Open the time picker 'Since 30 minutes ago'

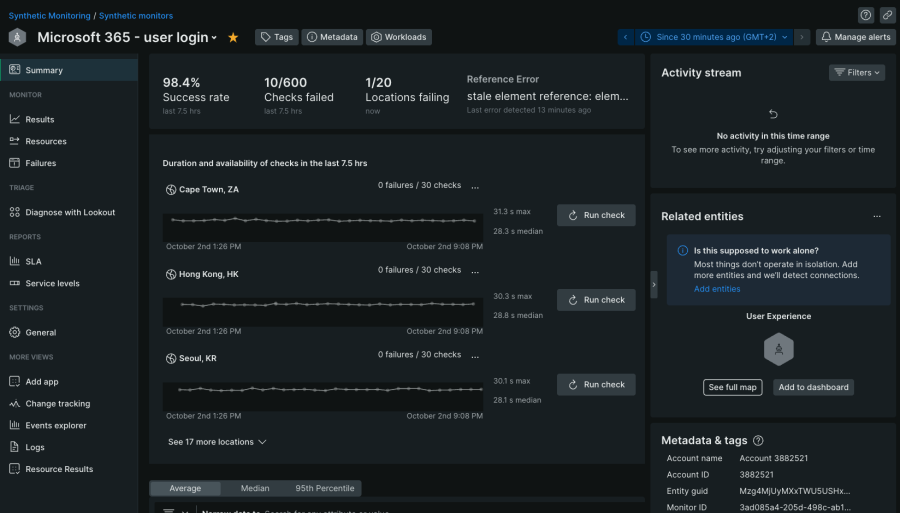(714, 37)
